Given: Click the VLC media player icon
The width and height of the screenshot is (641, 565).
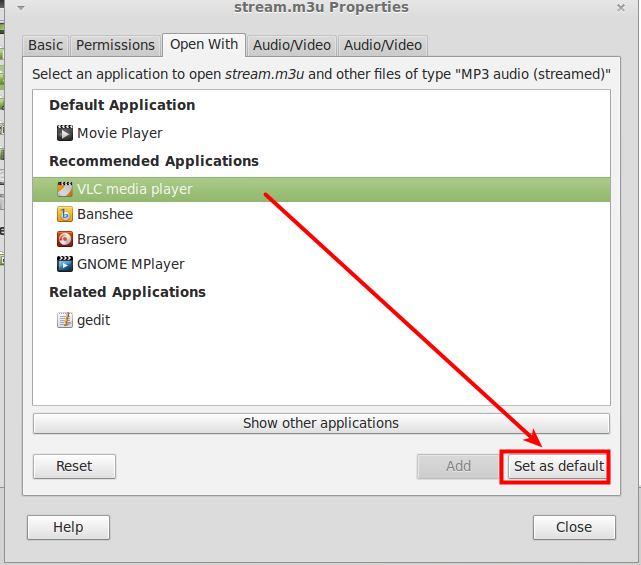Looking at the screenshot, I should pos(65,189).
